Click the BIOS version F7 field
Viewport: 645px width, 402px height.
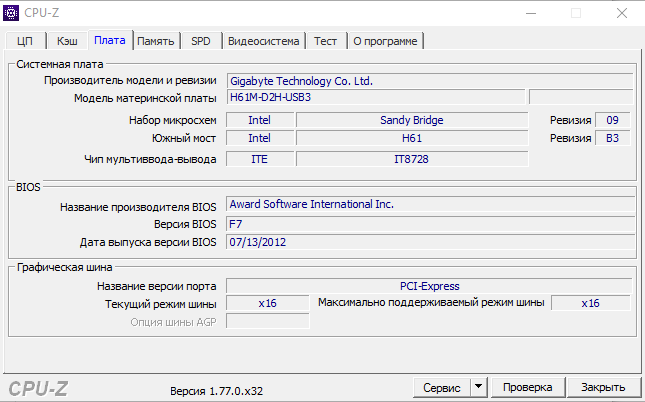click(430, 224)
